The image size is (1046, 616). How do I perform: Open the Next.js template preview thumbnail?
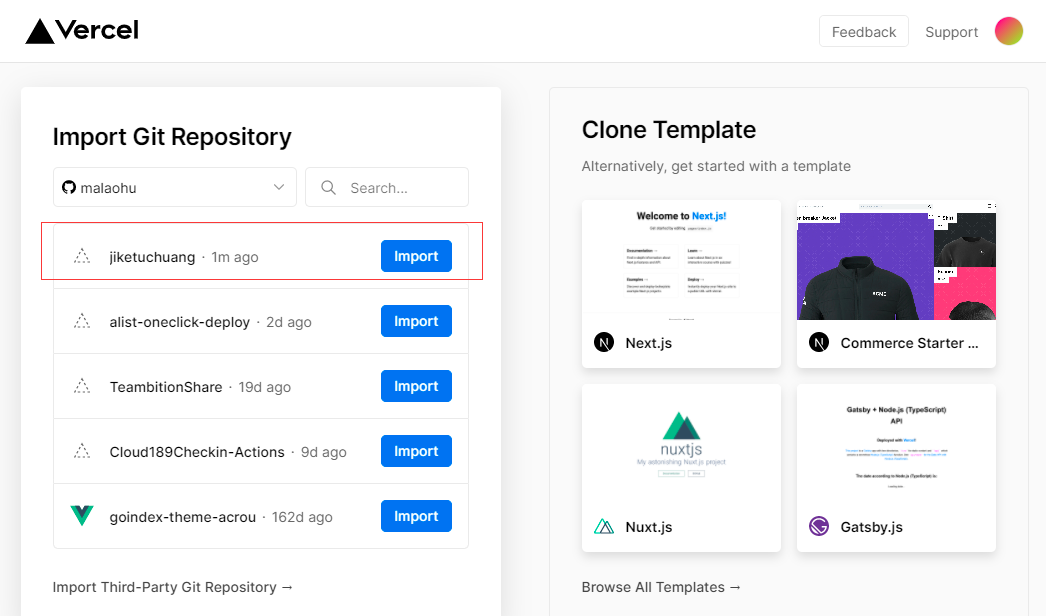coord(681,260)
